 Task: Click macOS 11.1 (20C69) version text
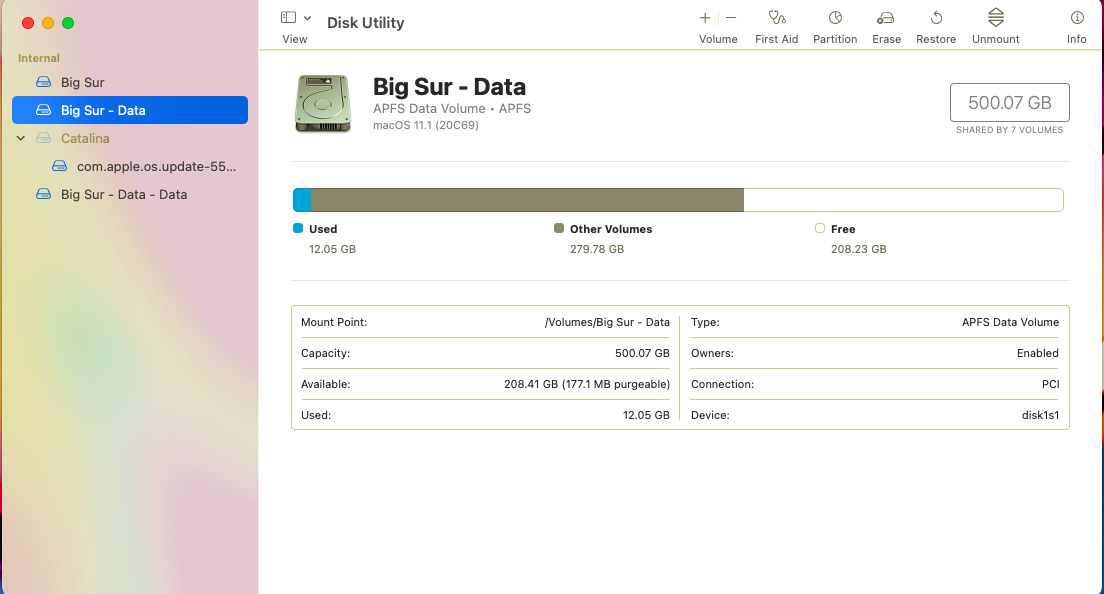pyautogui.click(x=426, y=125)
